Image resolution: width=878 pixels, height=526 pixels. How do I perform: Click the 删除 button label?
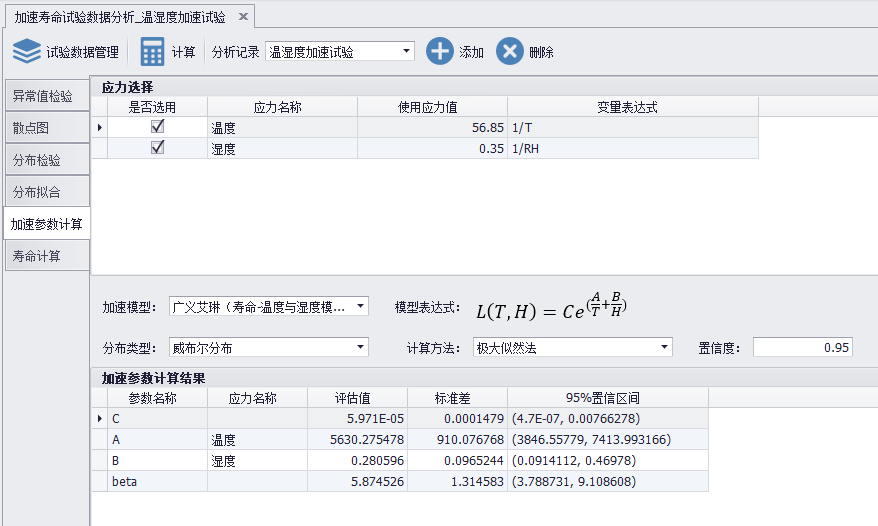pos(541,53)
